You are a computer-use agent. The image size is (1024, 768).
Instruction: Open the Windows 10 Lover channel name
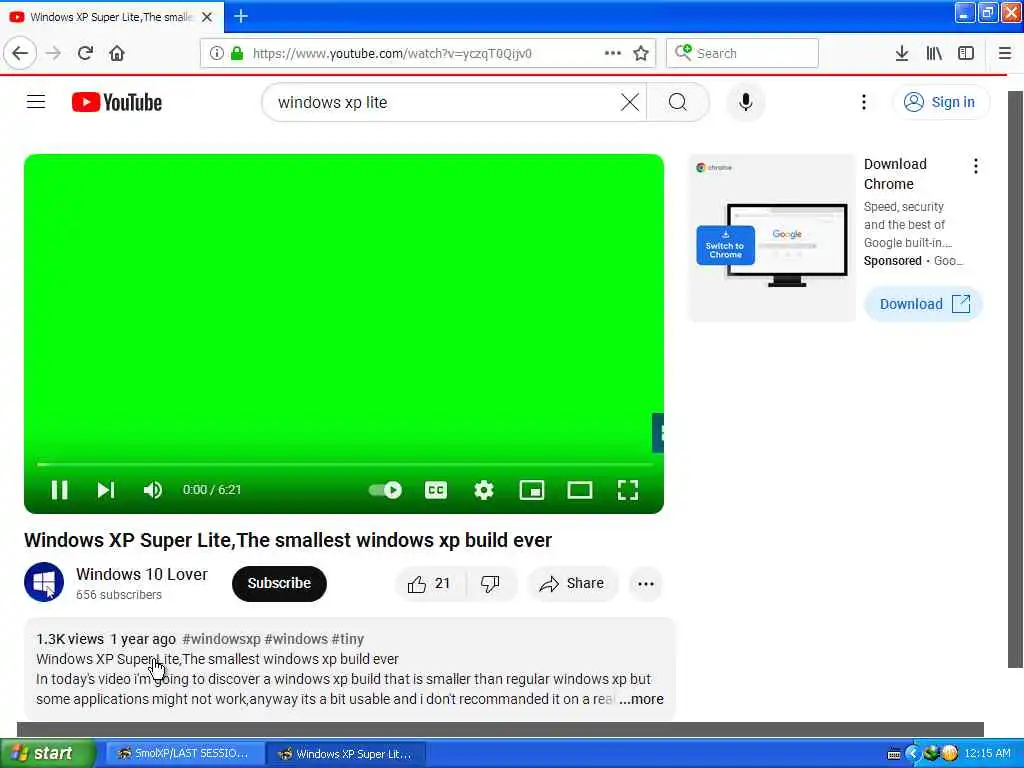[142, 574]
